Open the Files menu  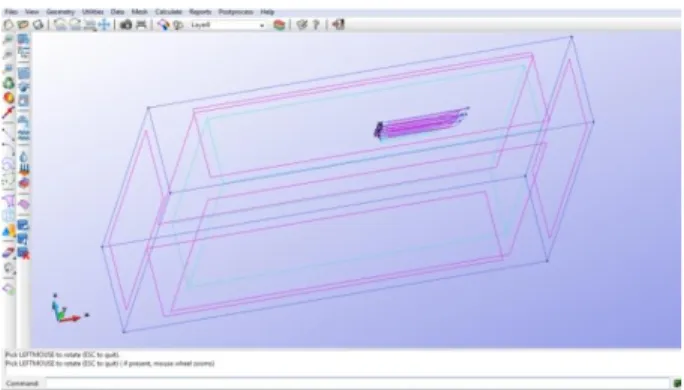pos(11,12)
